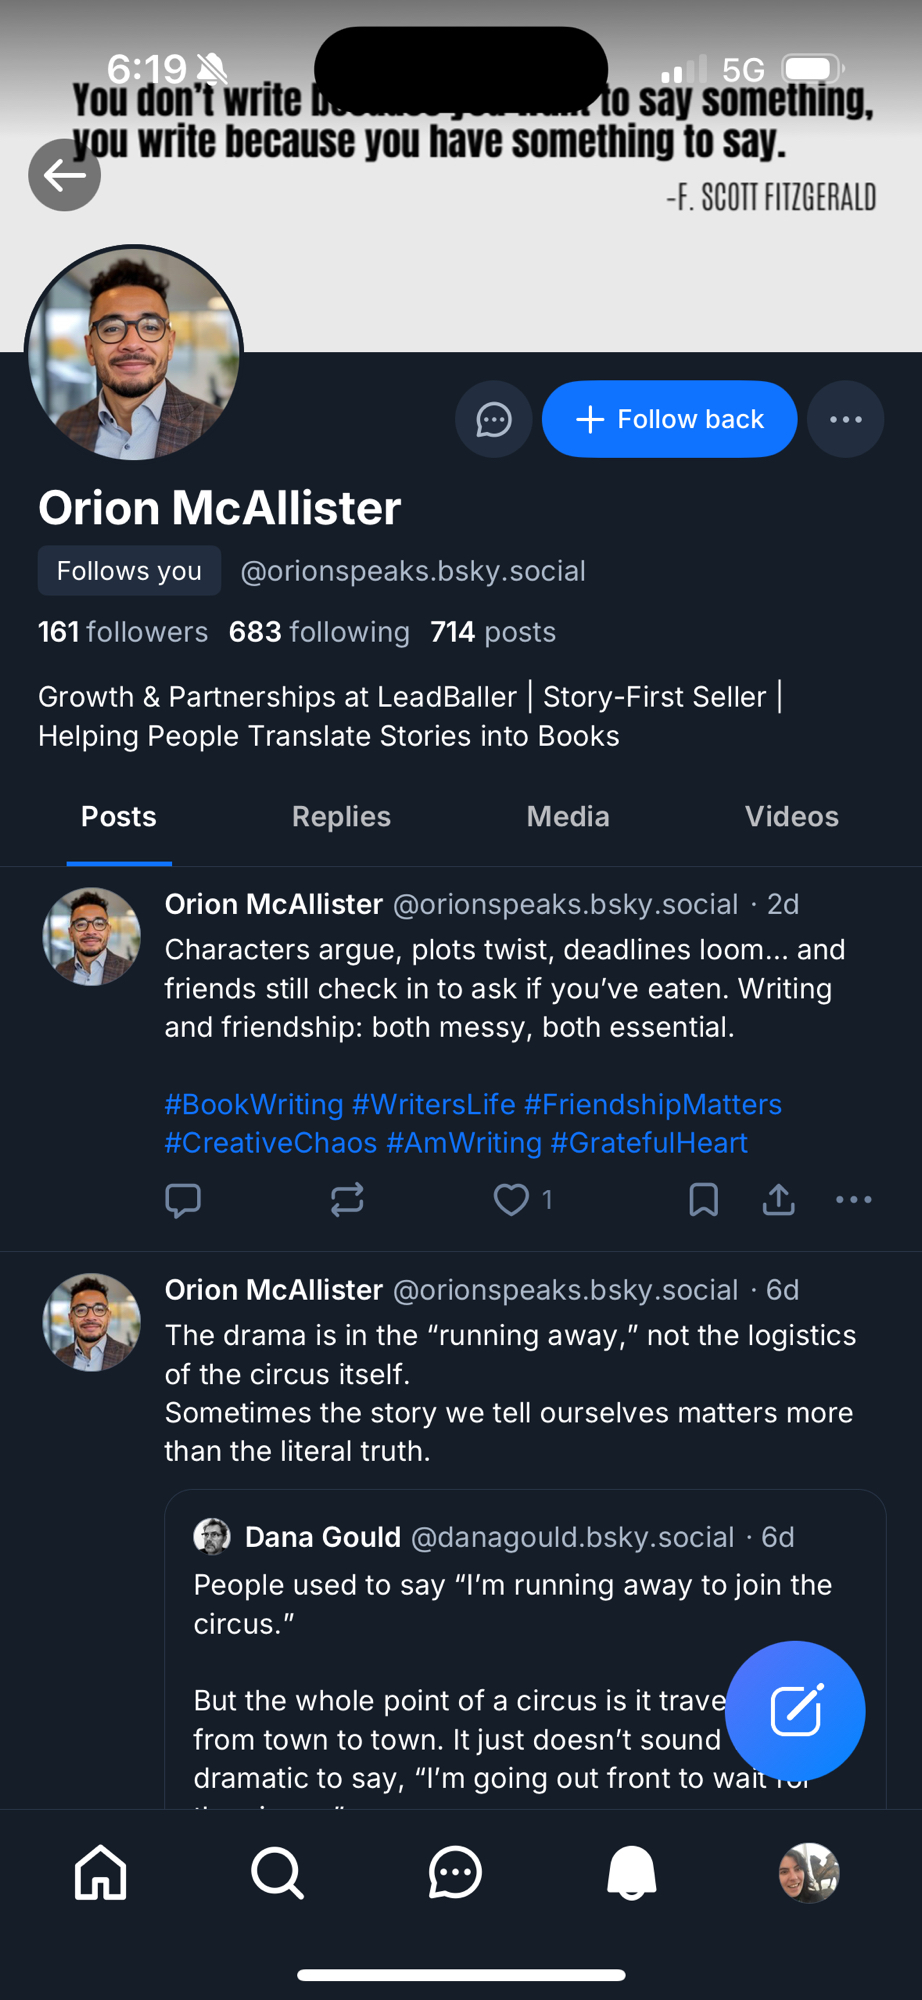922x2000 pixels.
Task: Open direct message chat with Orion
Action: point(493,419)
